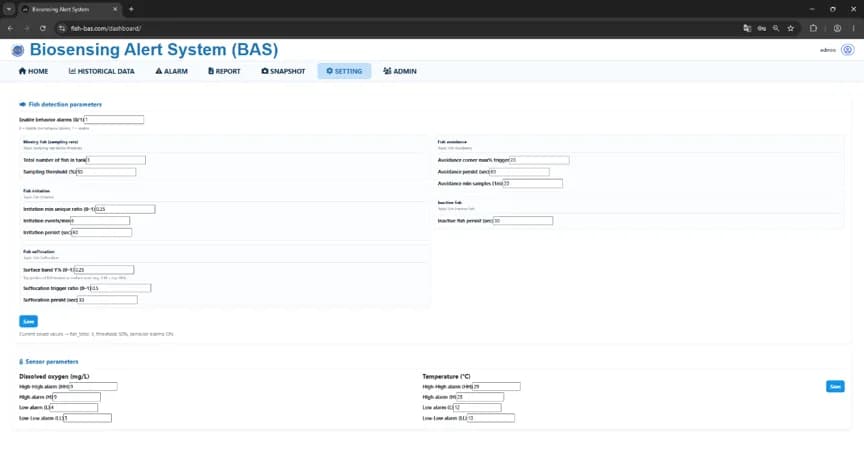Edit temperature Low-Low alarm field
Image resolution: width=864 pixels, height=464 pixels.
[x=490, y=418]
